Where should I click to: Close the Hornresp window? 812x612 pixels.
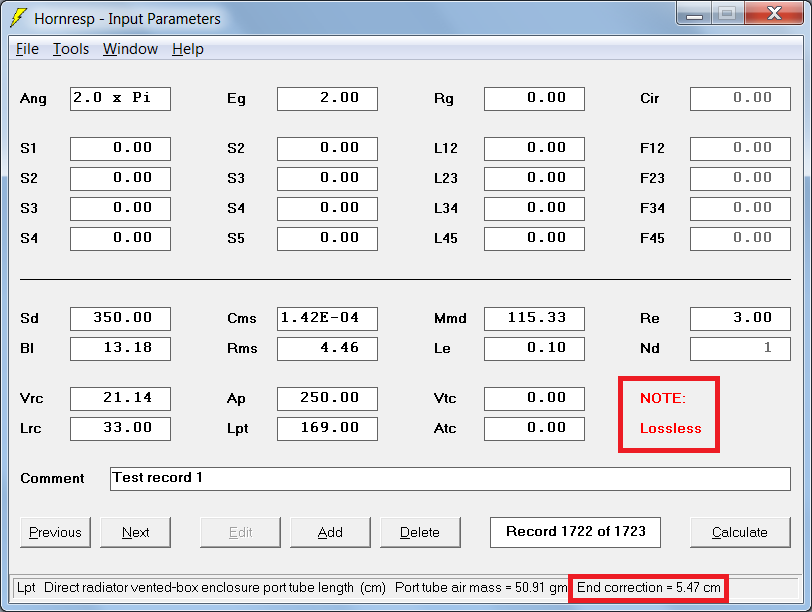[x=774, y=13]
